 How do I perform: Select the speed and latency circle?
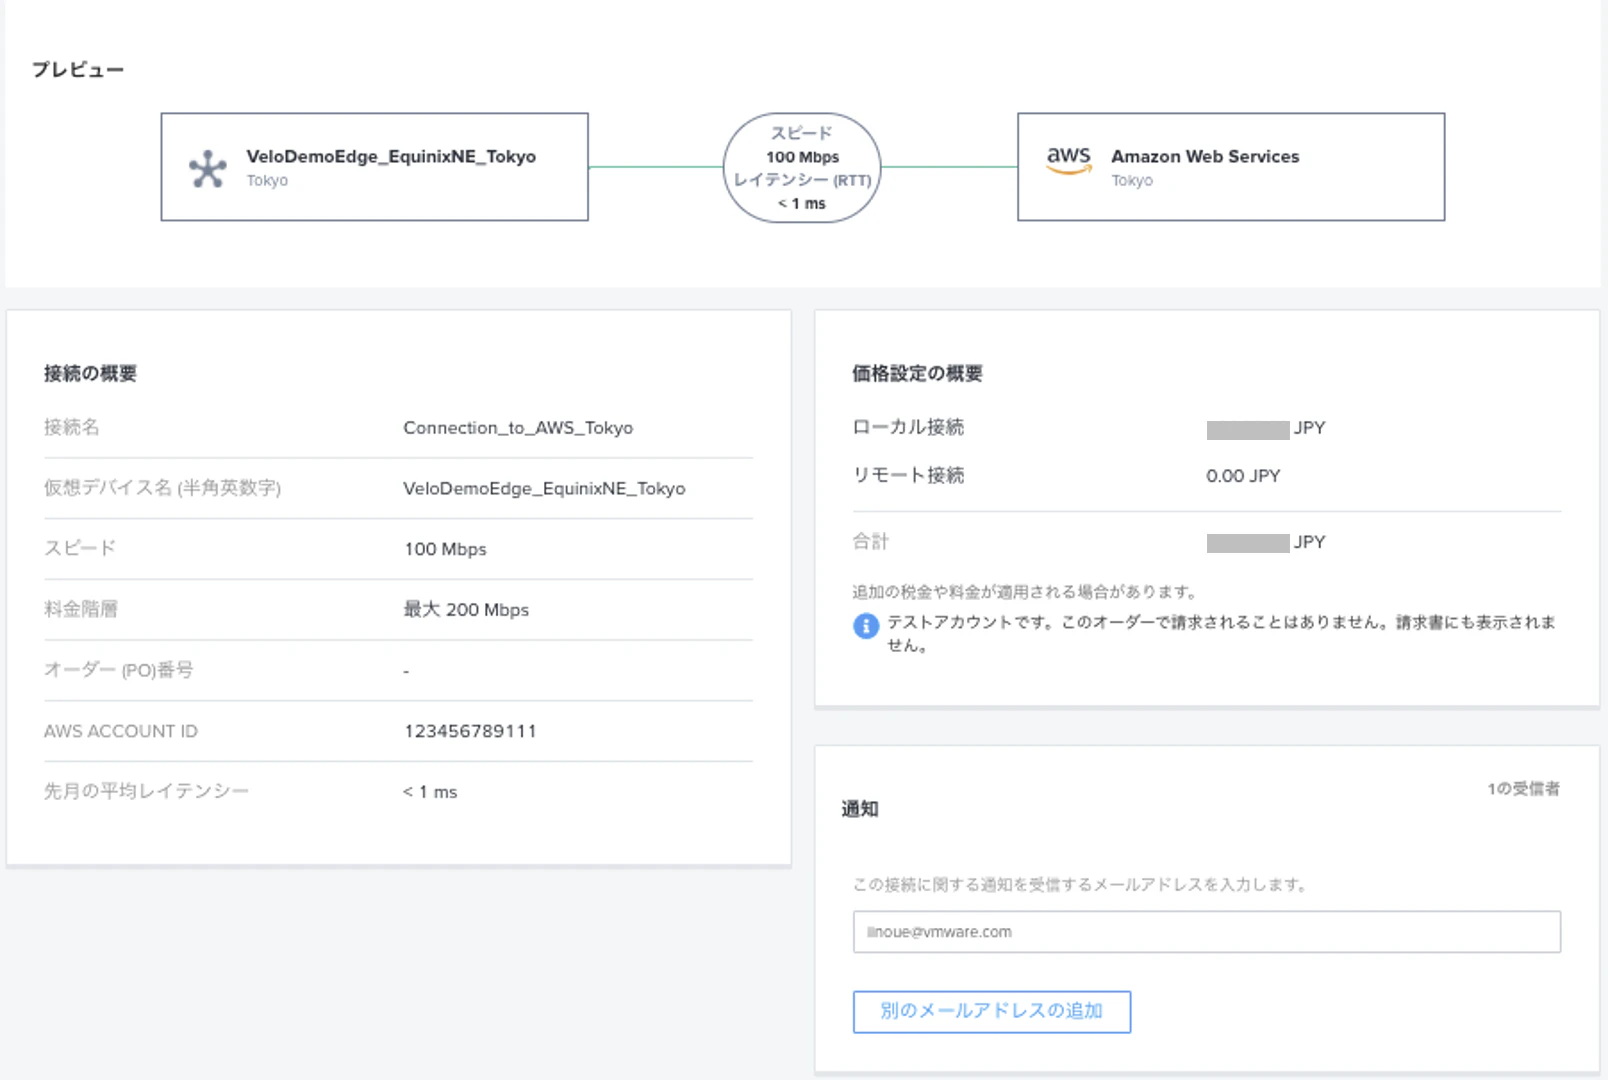click(x=802, y=168)
